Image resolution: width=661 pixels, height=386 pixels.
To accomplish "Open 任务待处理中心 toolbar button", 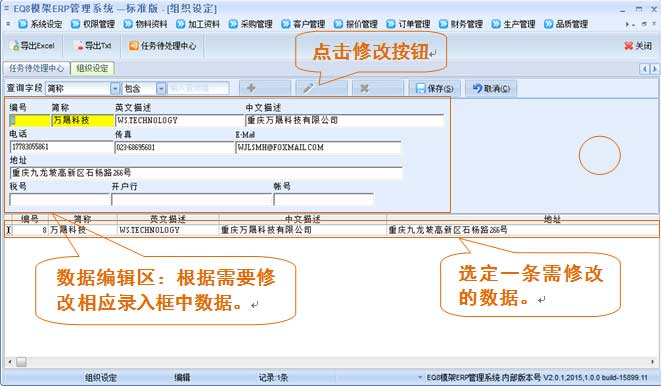I will pyautogui.click(x=163, y=46).
